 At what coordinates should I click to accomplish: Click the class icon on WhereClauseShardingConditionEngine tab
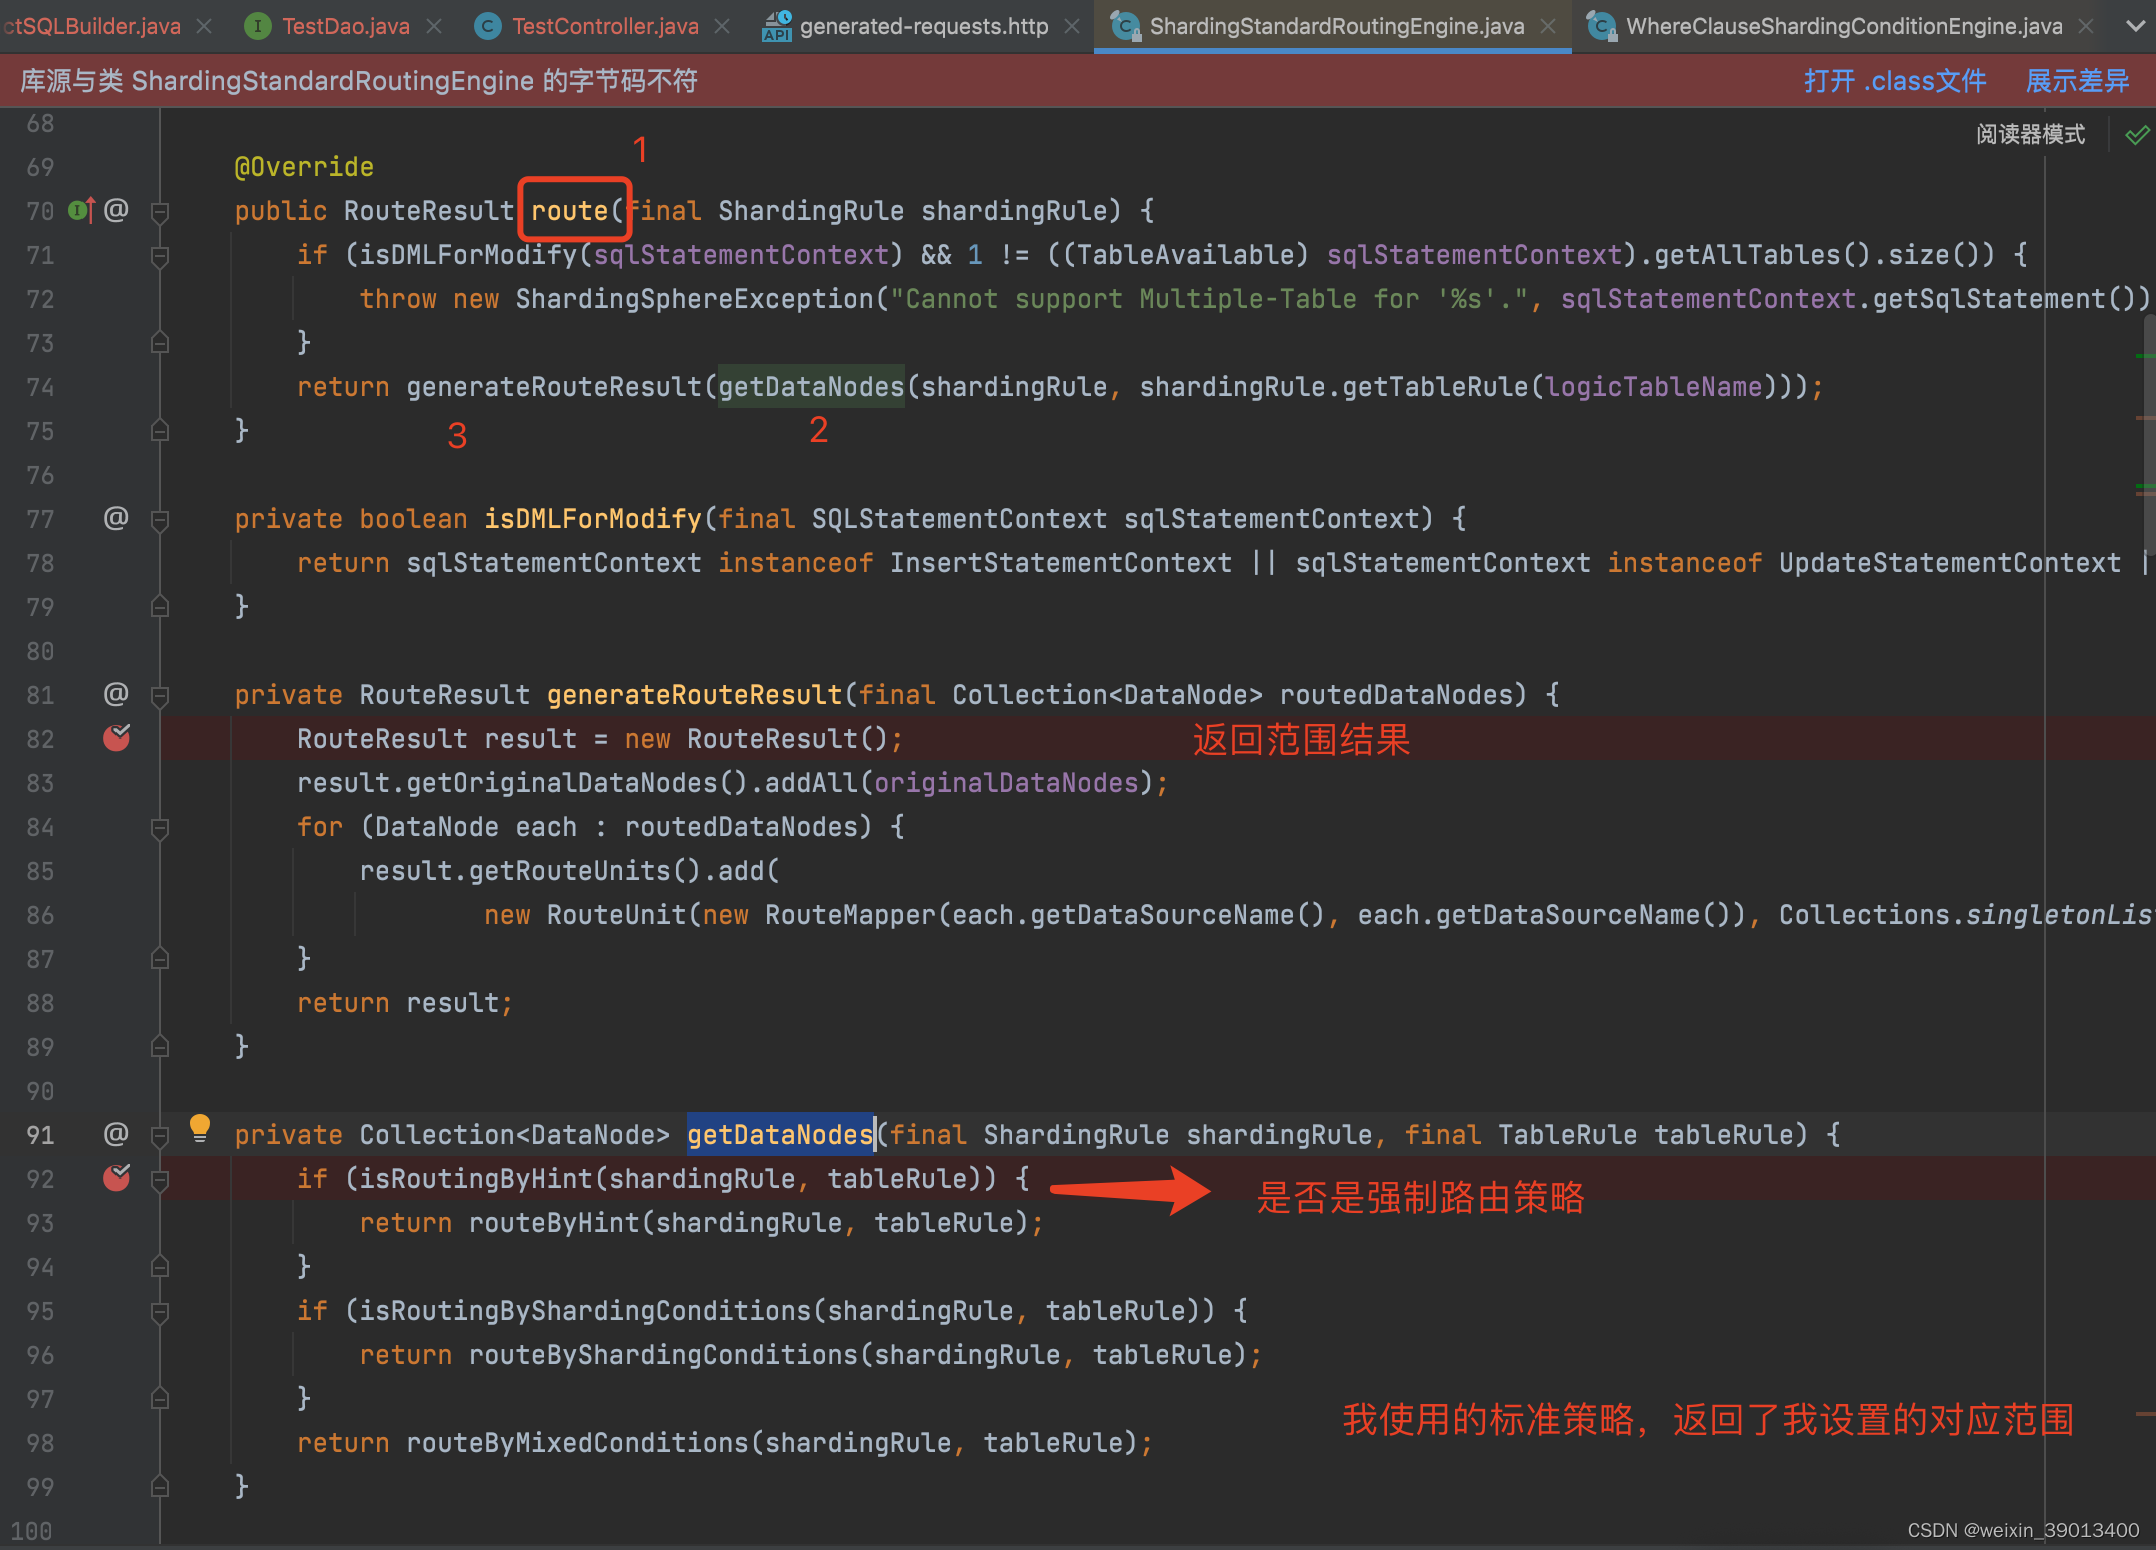1602,25
